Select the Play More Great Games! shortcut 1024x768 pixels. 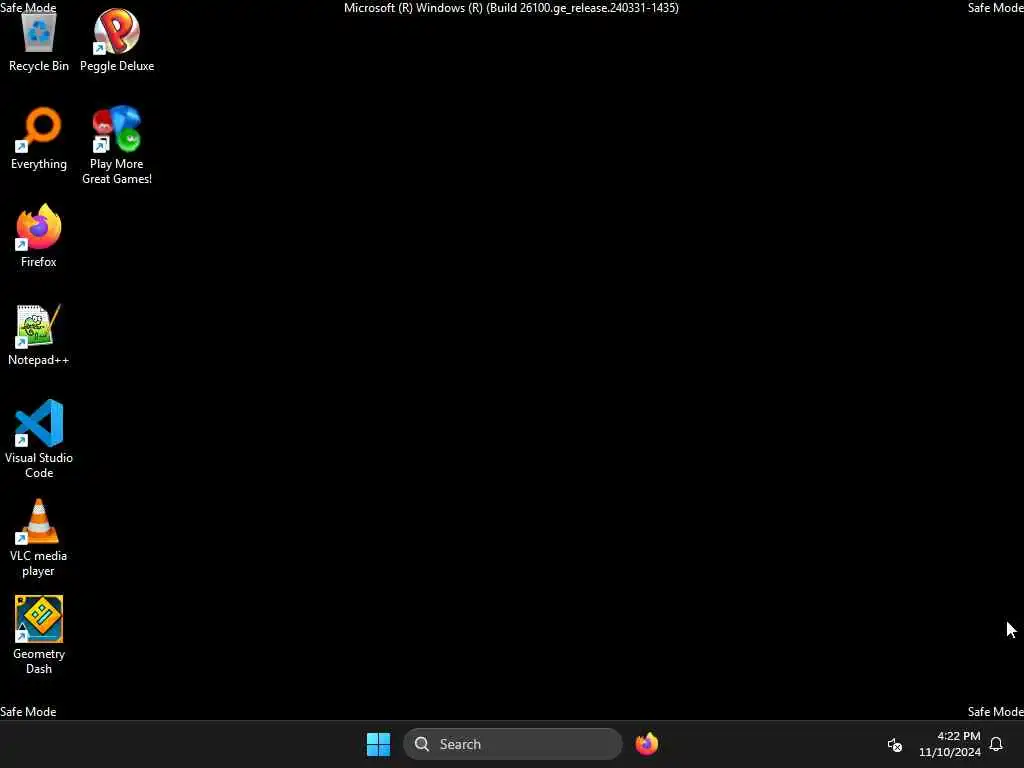117,145
